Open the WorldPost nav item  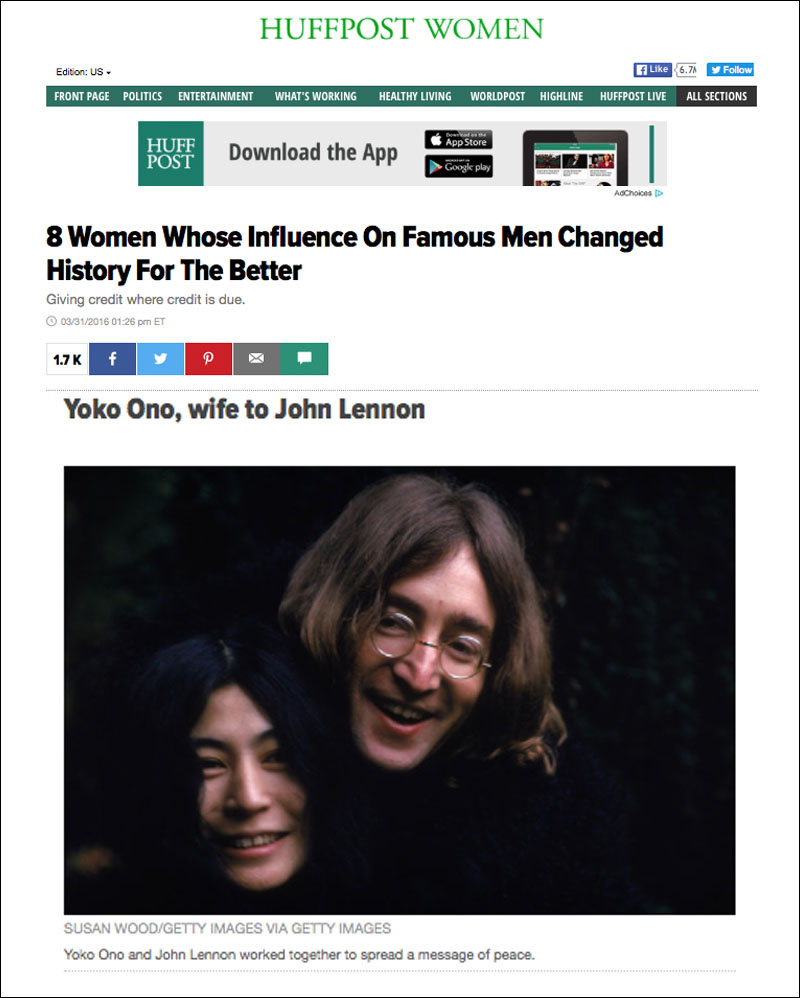[498, 96]
